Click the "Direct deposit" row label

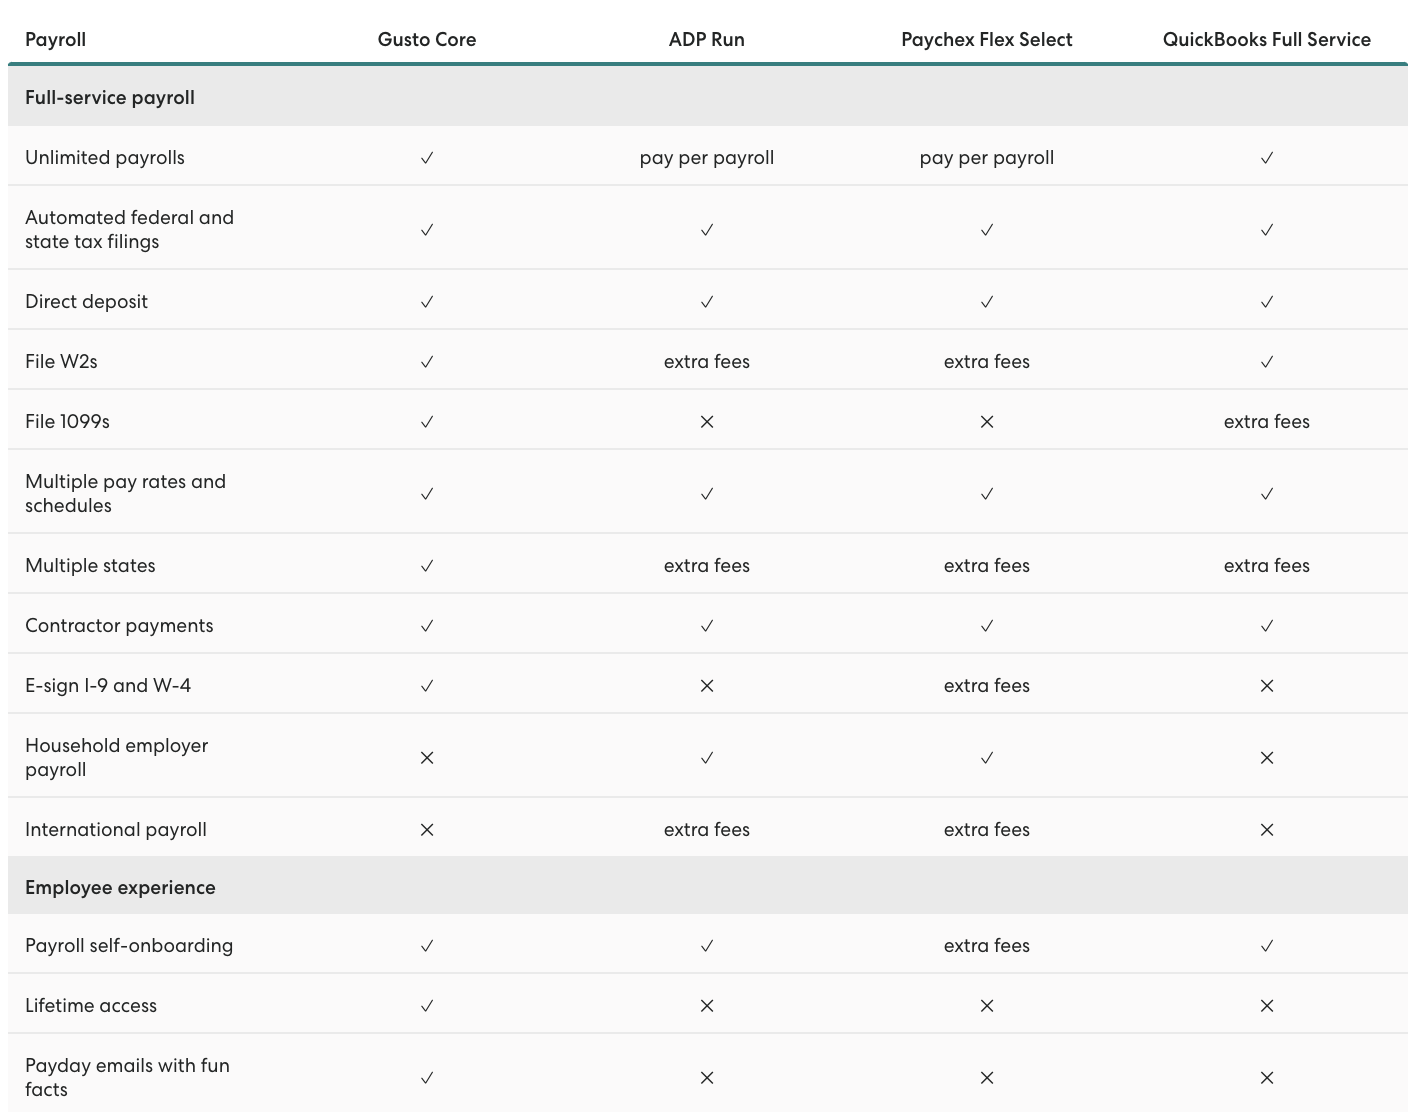(x=86, y=302)
